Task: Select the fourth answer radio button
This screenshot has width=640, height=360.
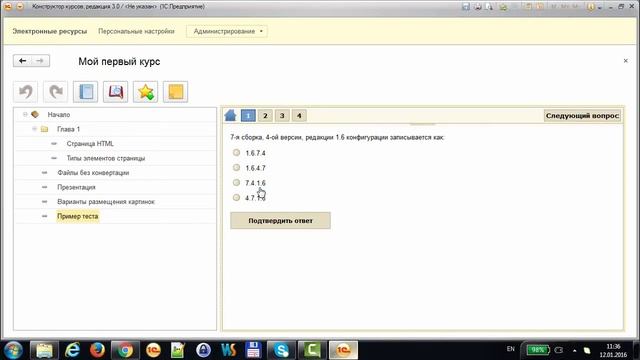Action: click(x=236, y=198)
